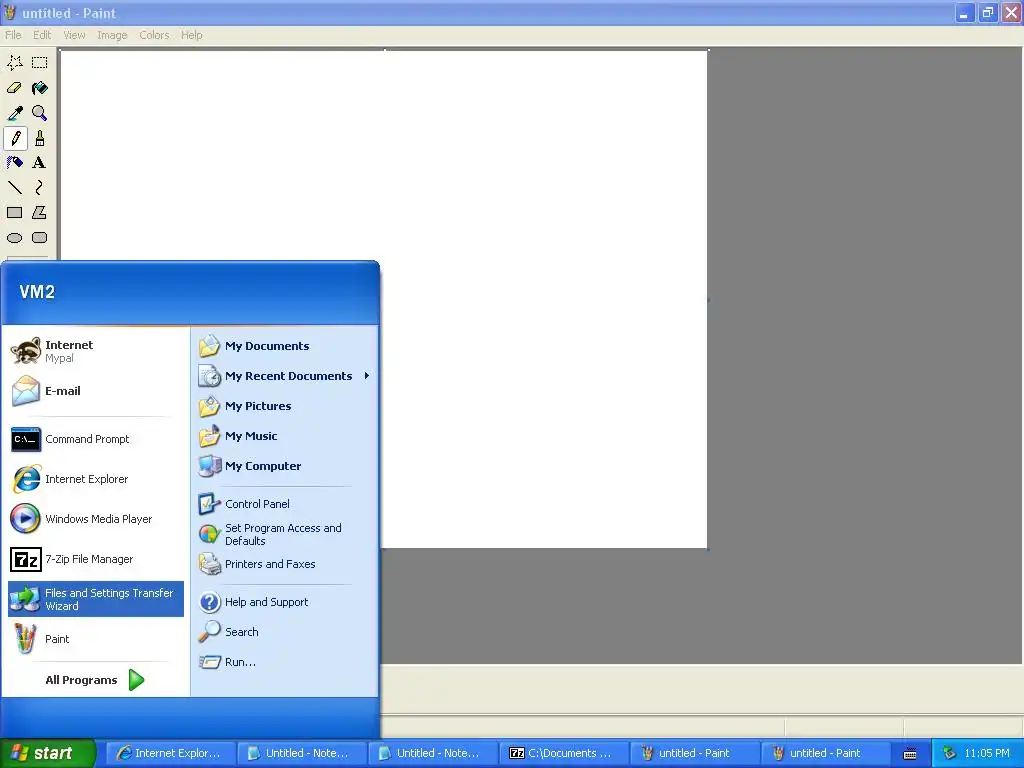
Task: Open Set Program Access and Defaults
Action: [x=285, y=534]
